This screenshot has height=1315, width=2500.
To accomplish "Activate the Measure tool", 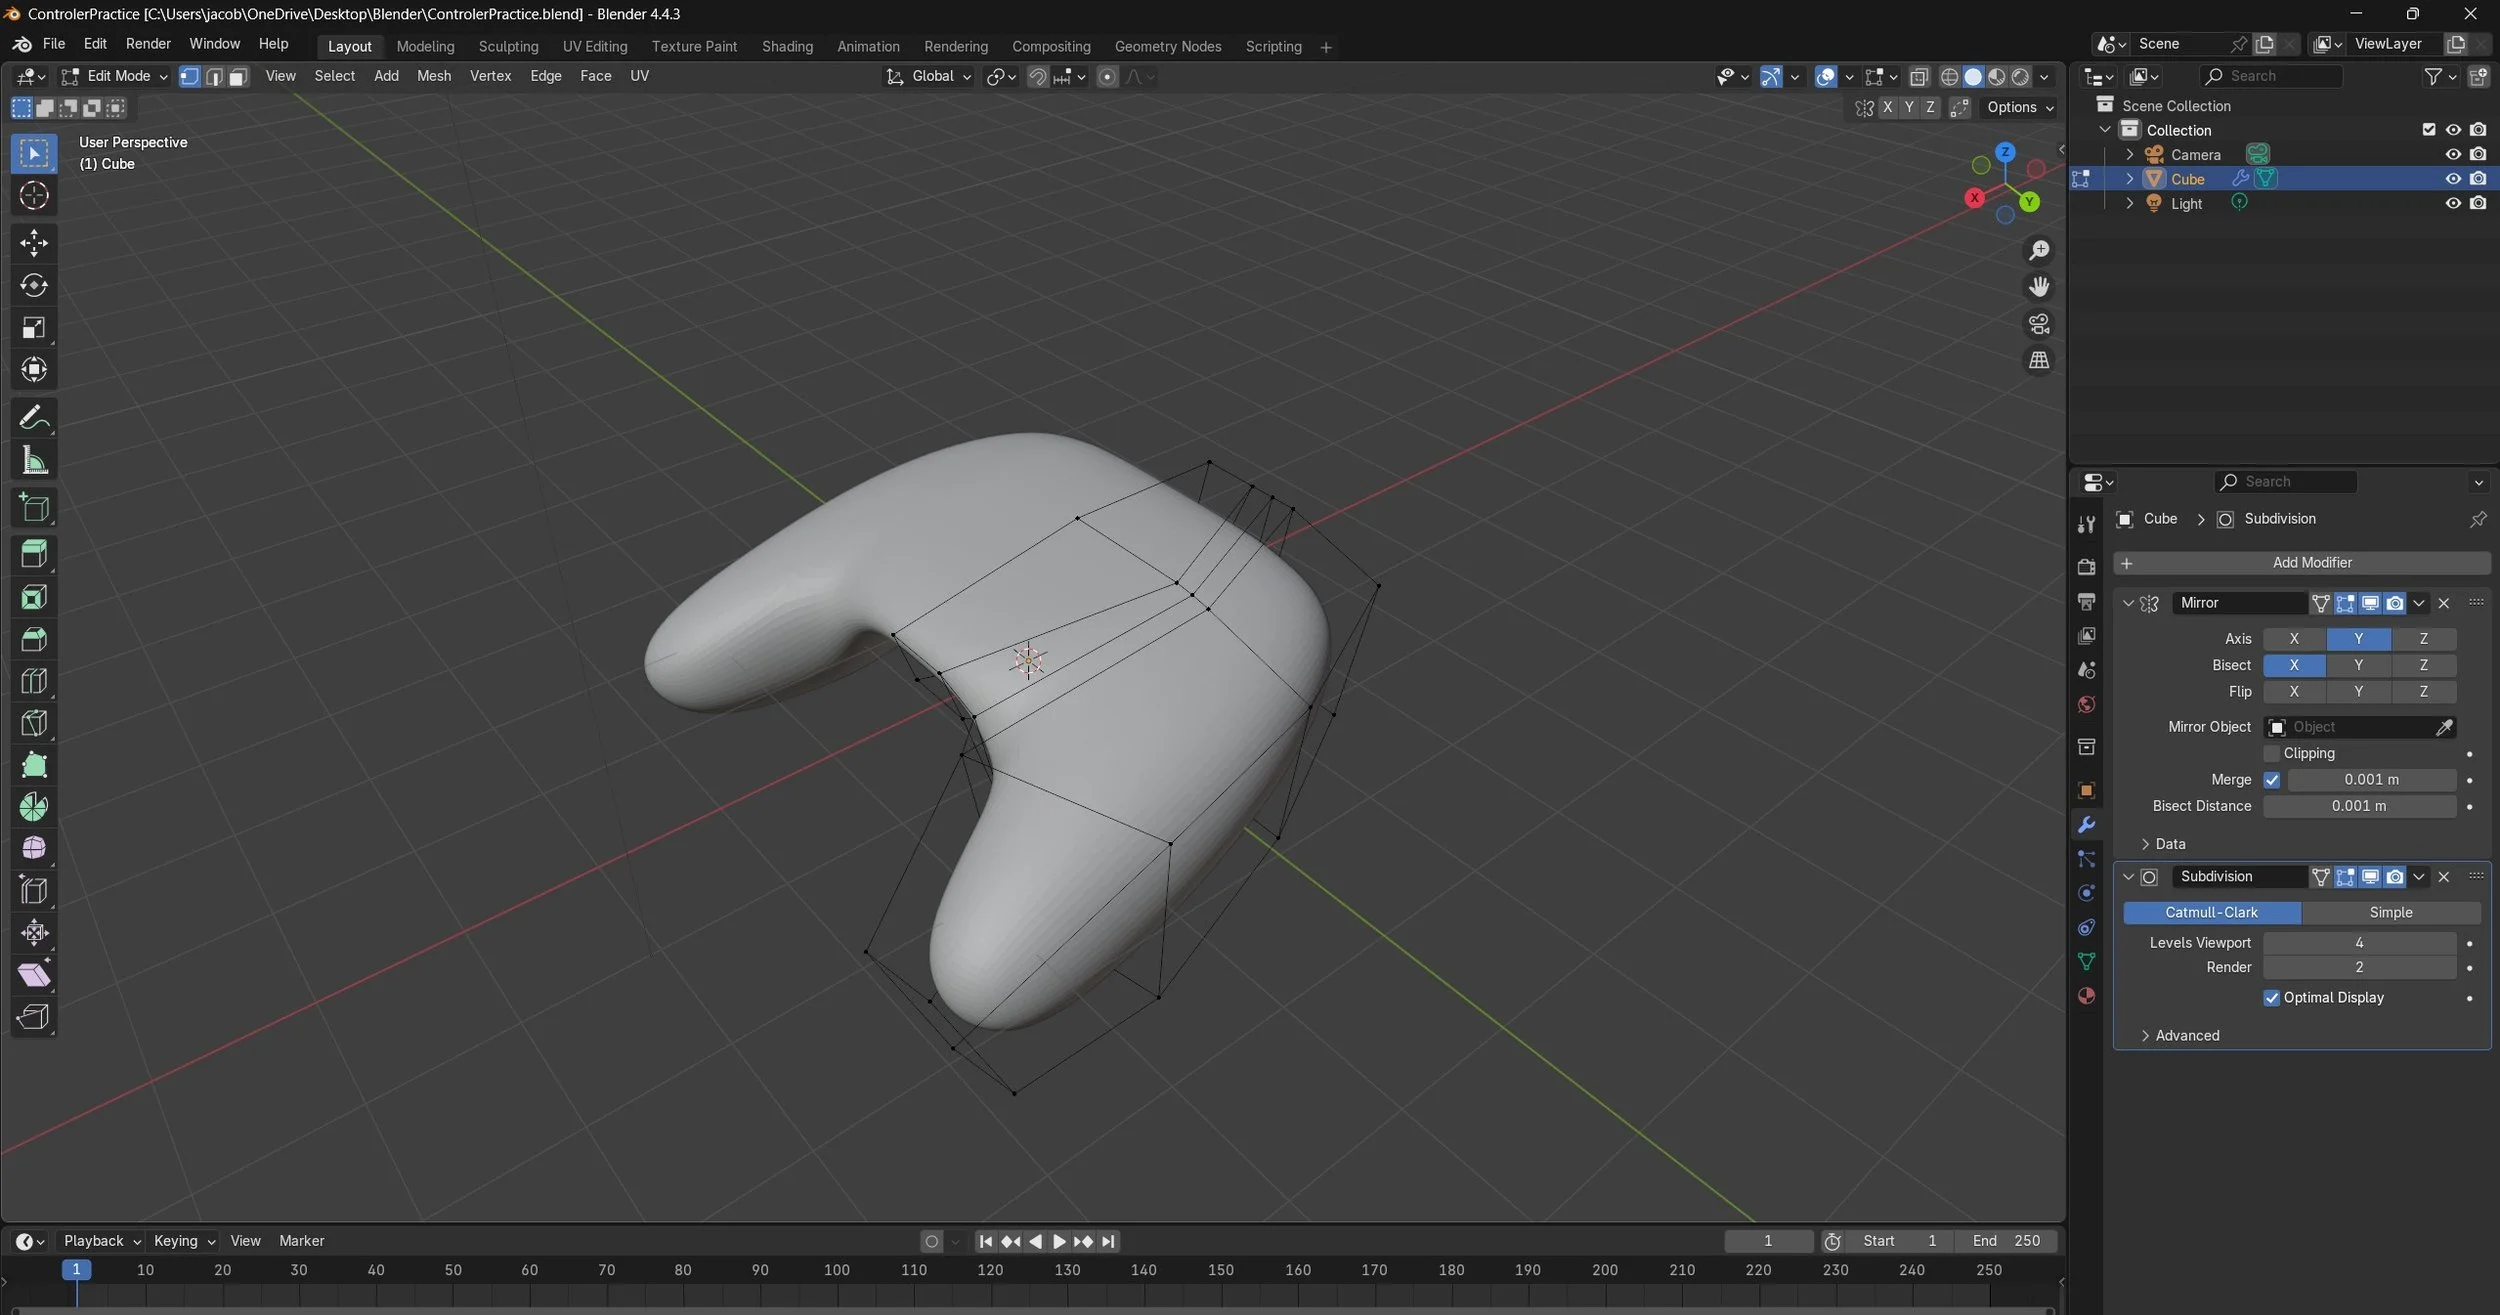I will [x=34, y=461].
